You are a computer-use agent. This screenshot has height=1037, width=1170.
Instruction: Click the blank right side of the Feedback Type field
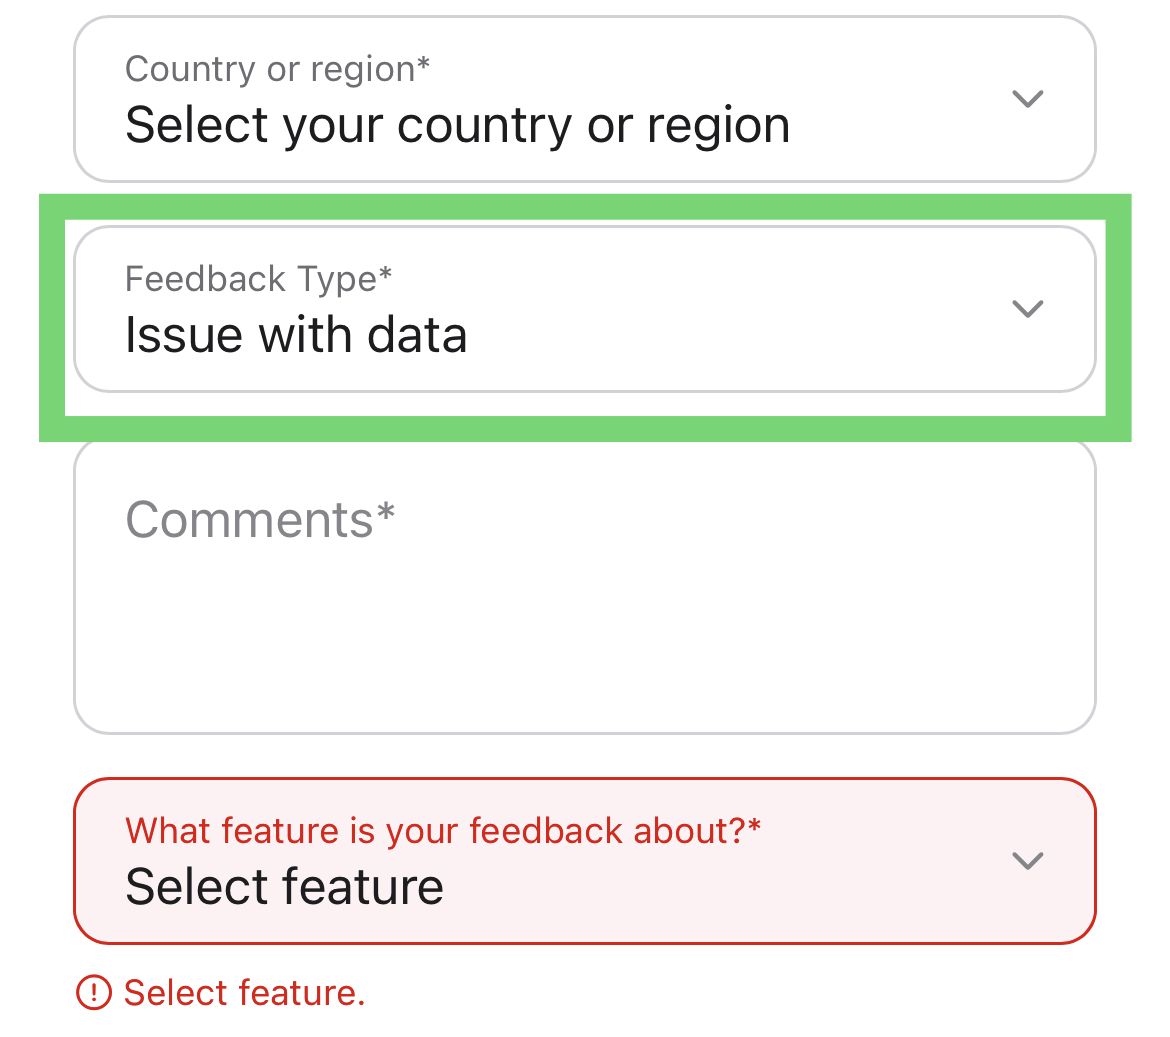point(746,309)
